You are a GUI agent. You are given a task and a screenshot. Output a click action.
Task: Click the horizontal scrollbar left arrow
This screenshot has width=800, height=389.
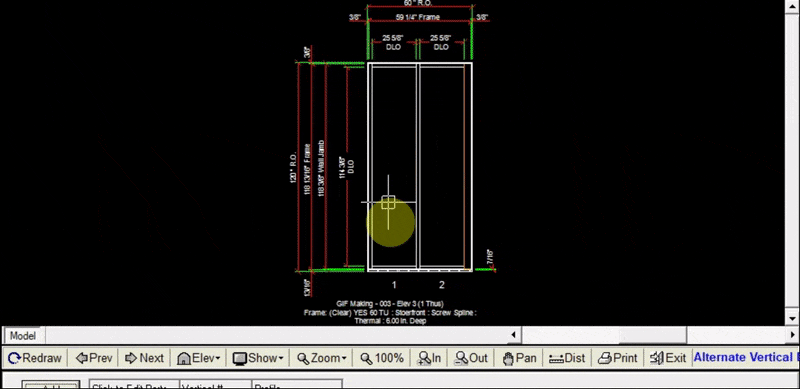[x=513, y=335]
